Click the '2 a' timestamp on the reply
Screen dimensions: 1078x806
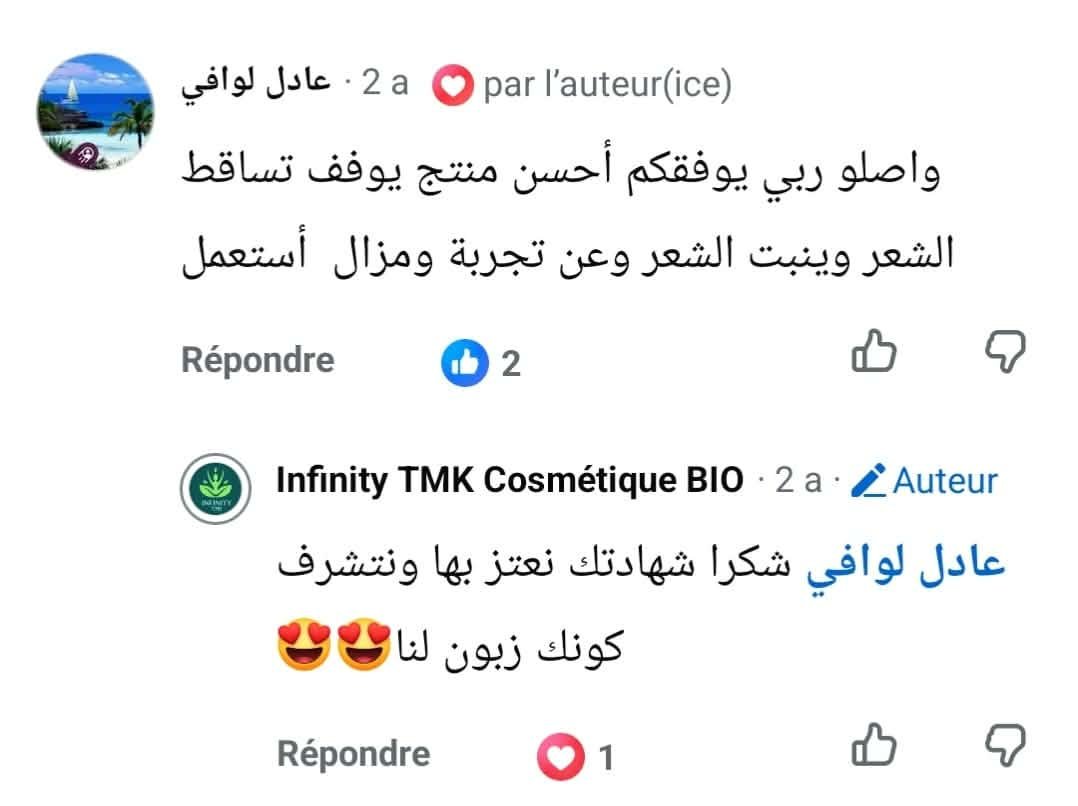click(798, 480)
